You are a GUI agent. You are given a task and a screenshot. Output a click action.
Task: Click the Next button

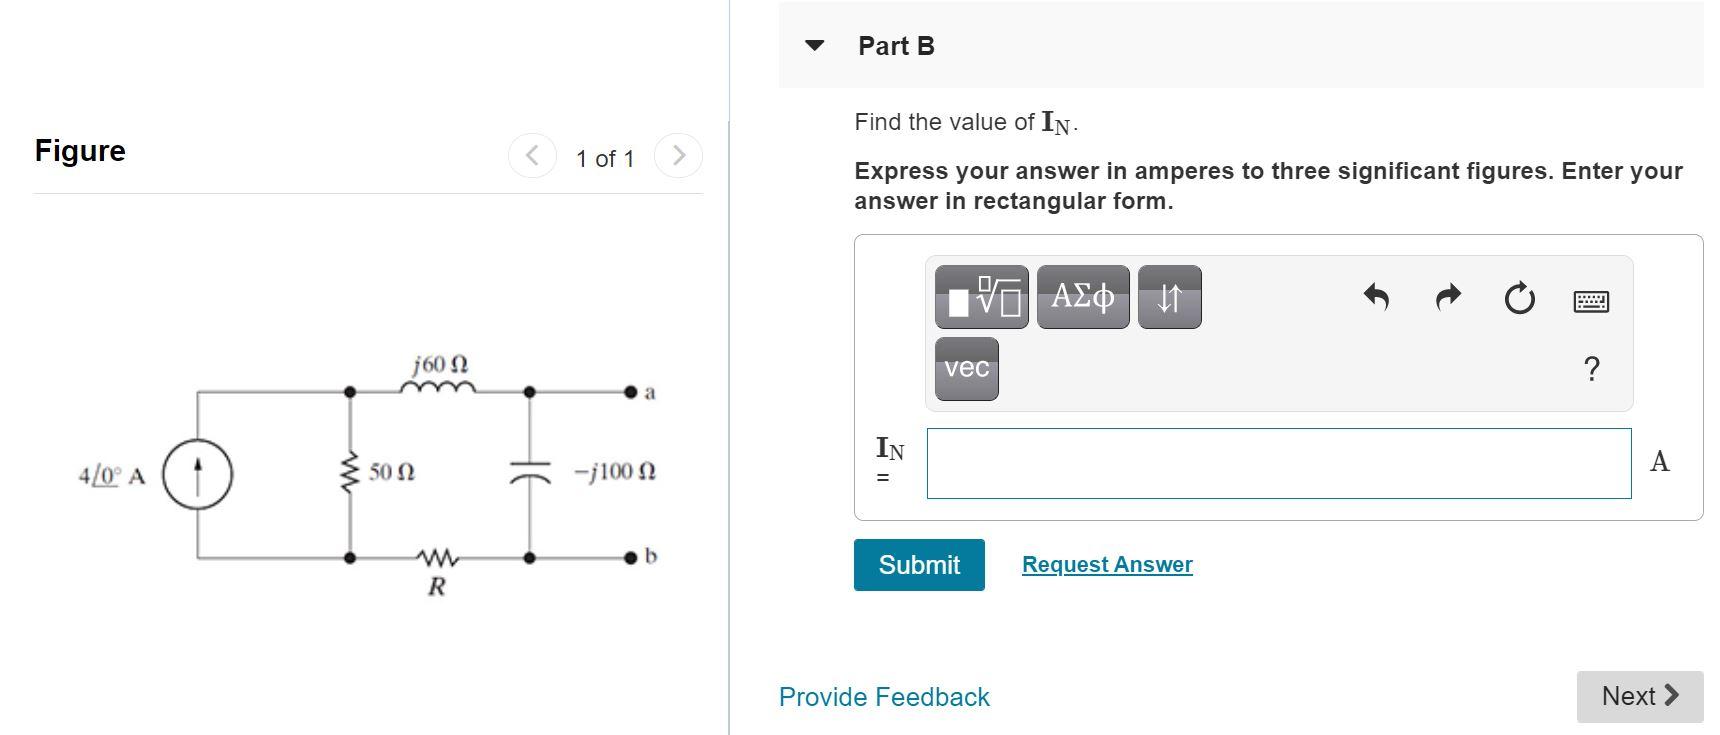(x=1637, y=696)
